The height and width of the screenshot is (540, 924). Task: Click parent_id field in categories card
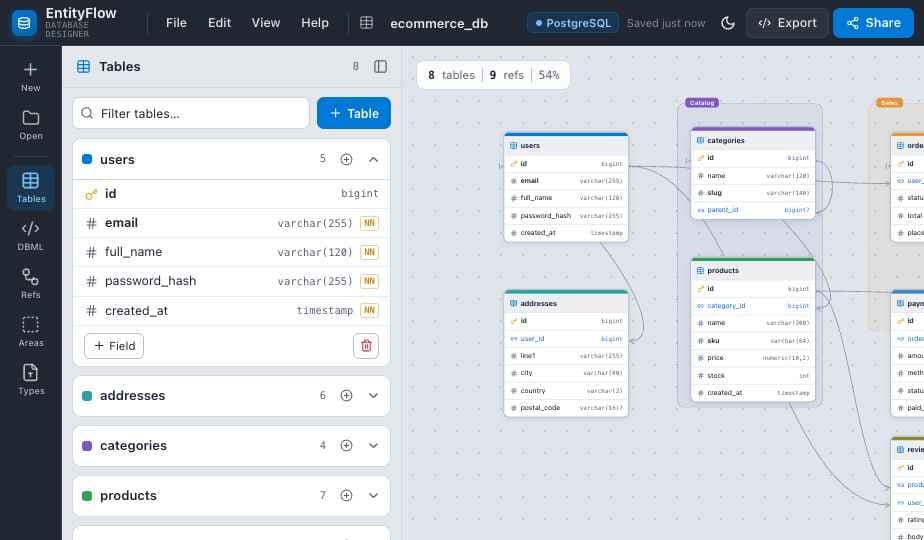tap(753, 210)
